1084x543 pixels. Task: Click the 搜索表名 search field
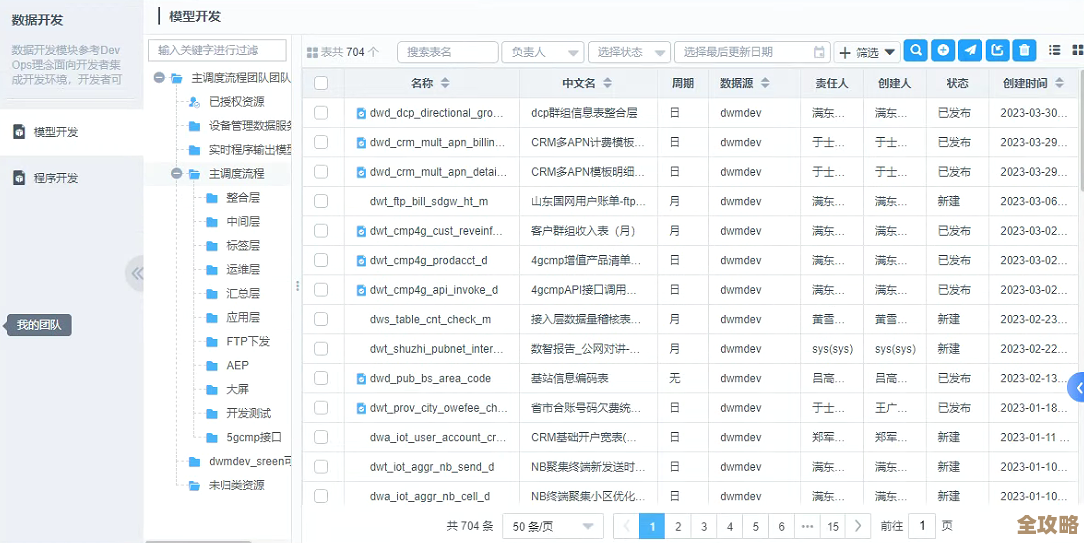tap(448, 52)
